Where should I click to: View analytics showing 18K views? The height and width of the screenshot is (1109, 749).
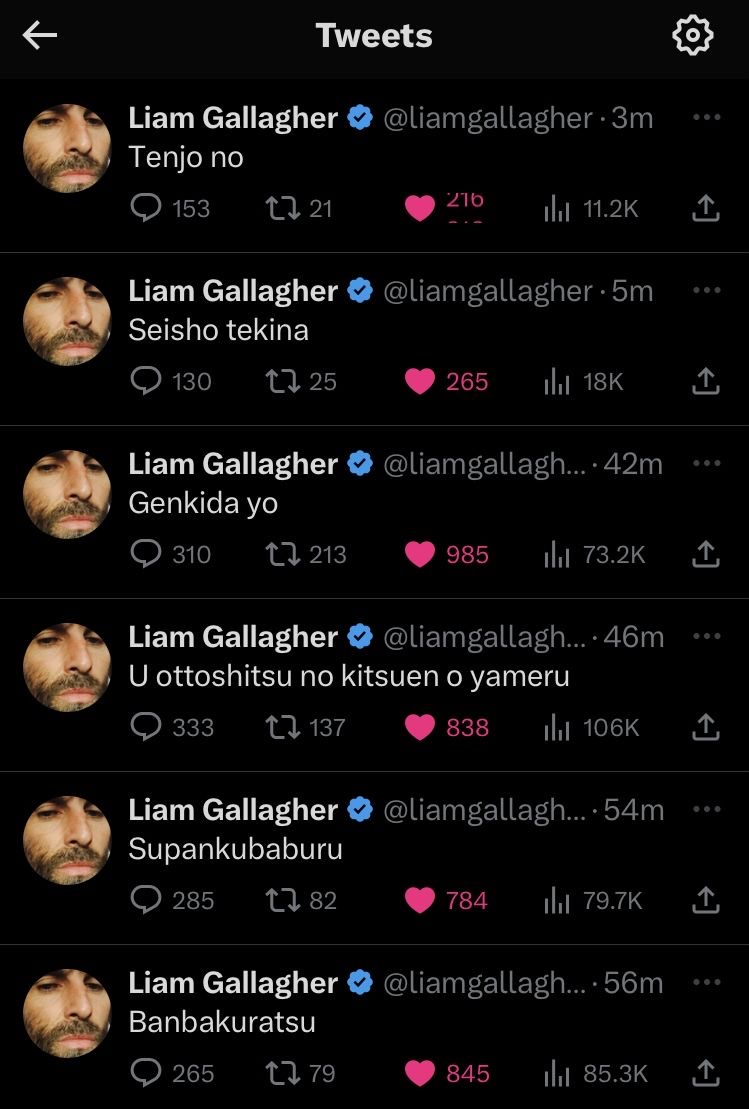[x=584, y=381]
